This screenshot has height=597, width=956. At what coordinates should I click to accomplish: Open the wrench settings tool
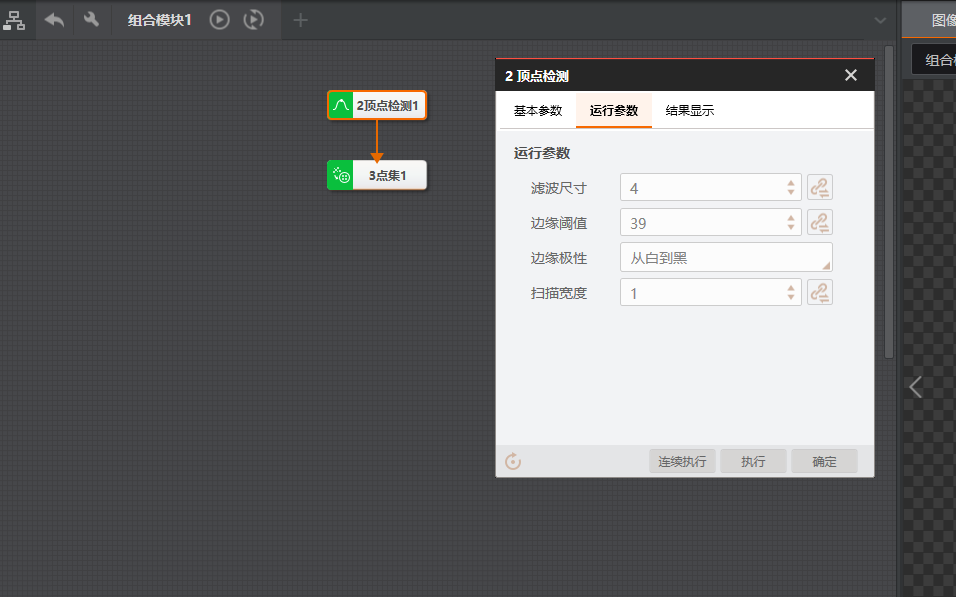tap(91, 20)
